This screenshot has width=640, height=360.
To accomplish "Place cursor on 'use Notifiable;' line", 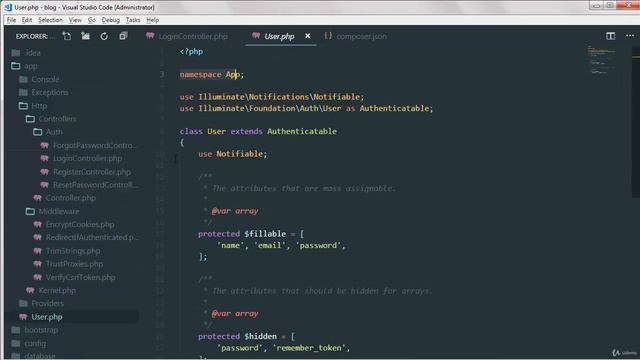I will (x=232, y=154).
